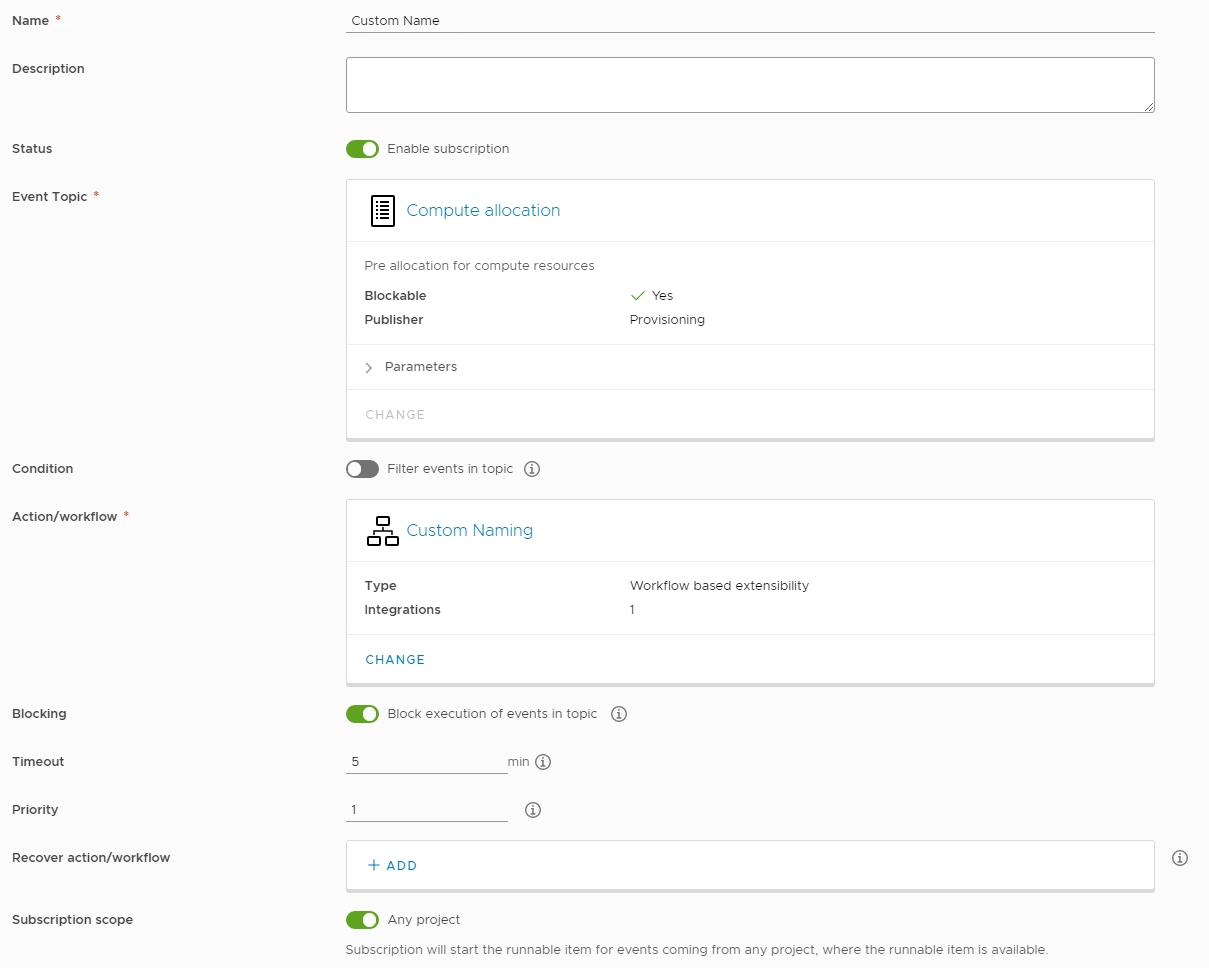The width and height of the screenshot is (1209, 968).
Task: Click info icon beside Block execution of events
Action: pyautogui.click(x=619, y=714)
